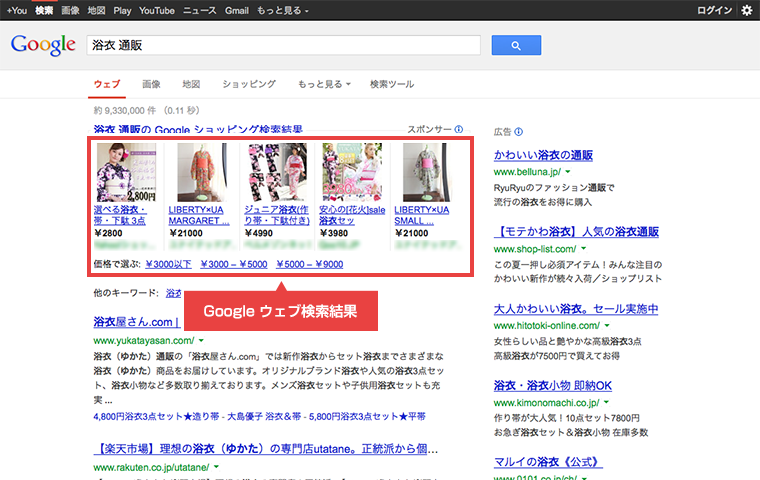
Task: Open 4,800円浴衣3点セット★造り帯 sitelink
Action: (156, 416)
